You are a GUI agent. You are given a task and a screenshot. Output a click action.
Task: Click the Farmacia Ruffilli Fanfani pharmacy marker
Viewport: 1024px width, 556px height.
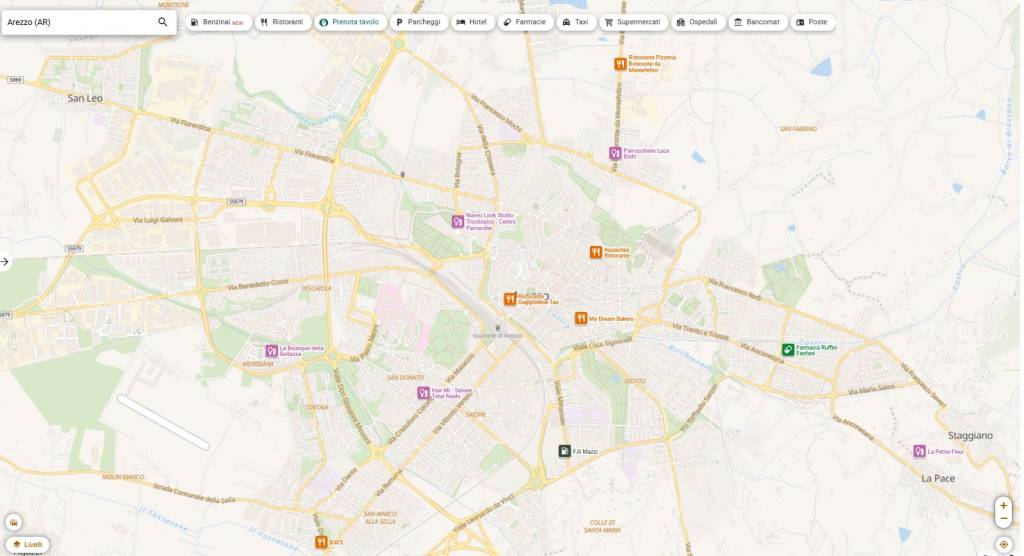[788, 349]
